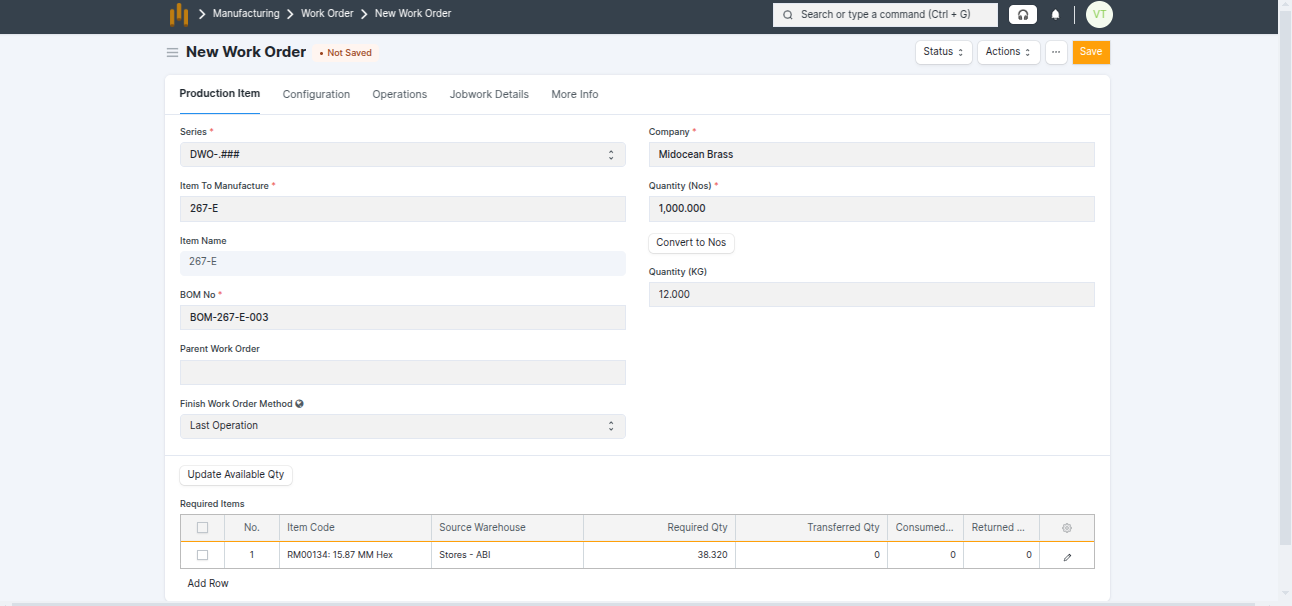Focus the BOM No input field
Screen dimensions: 1292x606
coord(402,318)
